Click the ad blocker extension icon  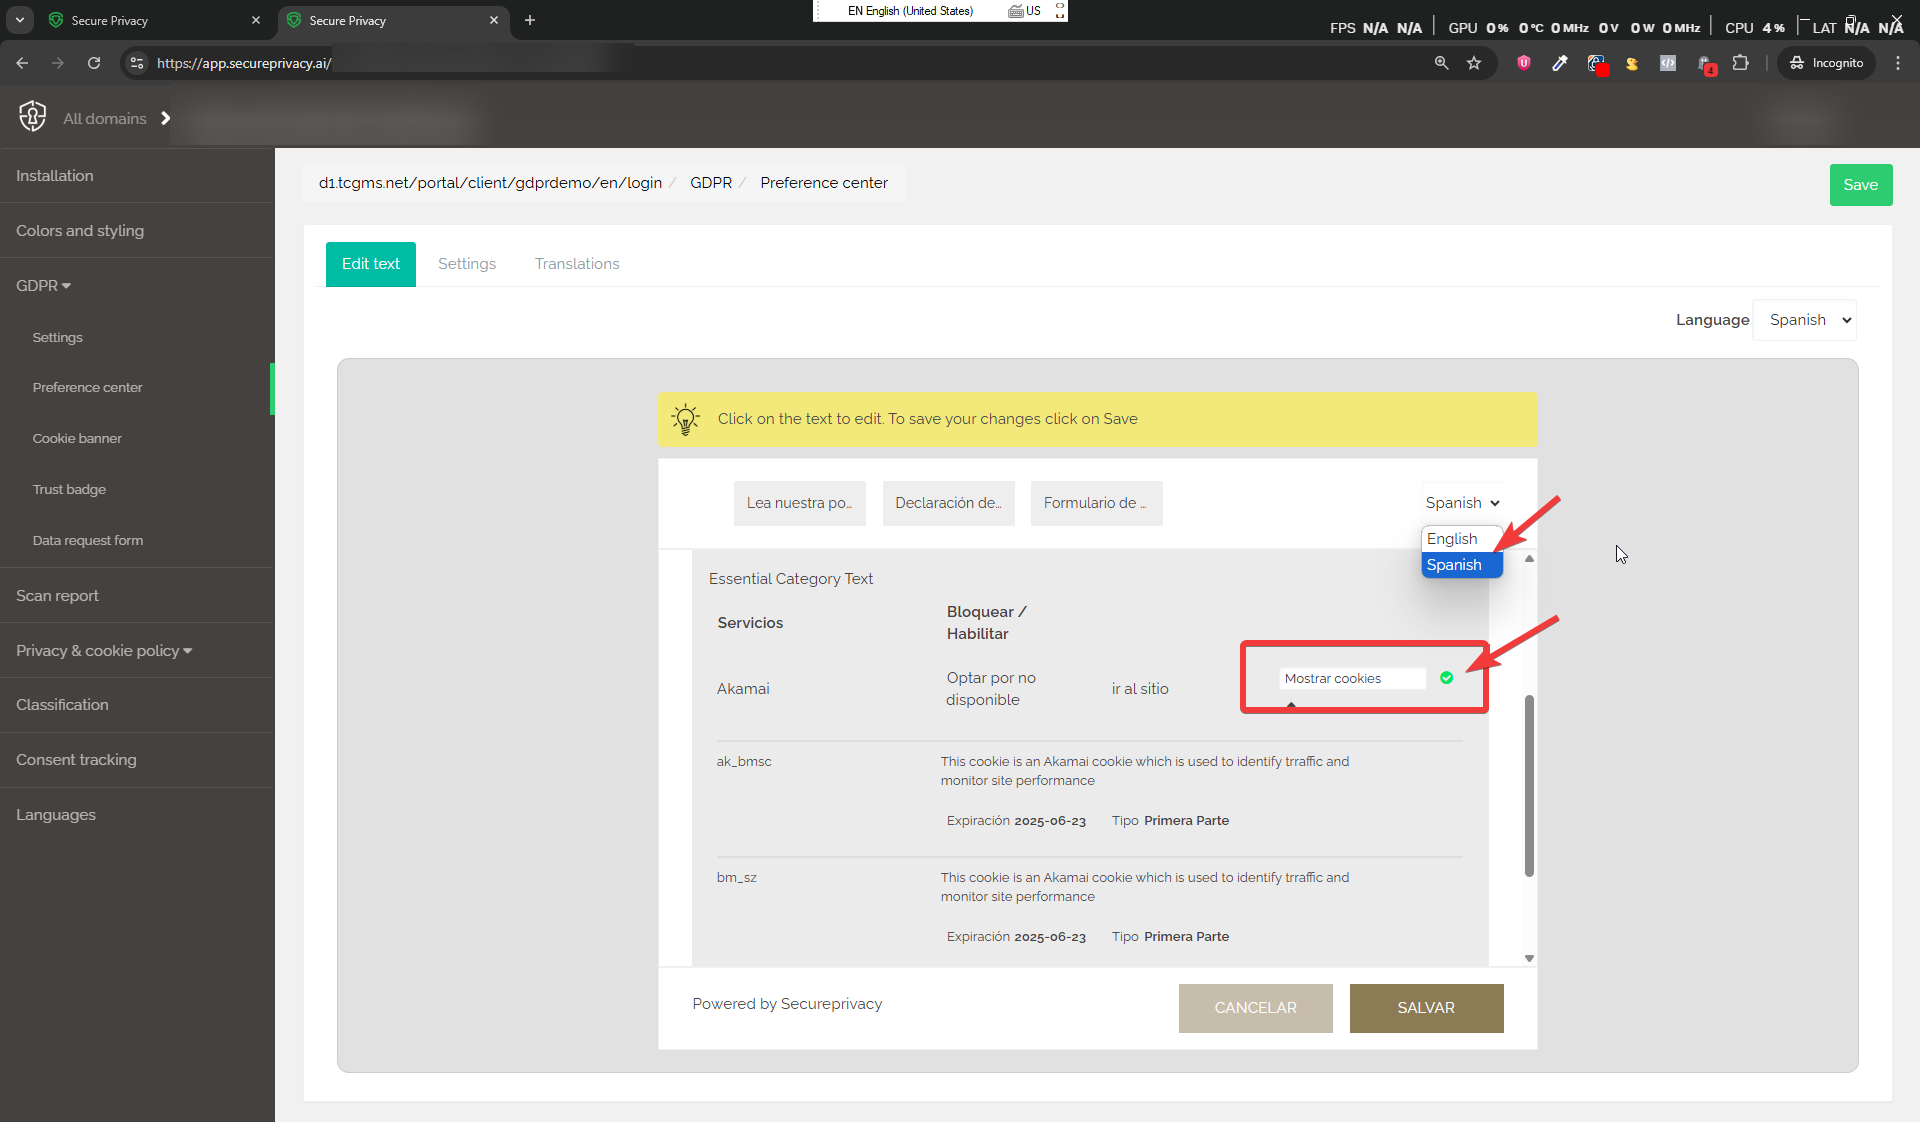click(1523, 63)
